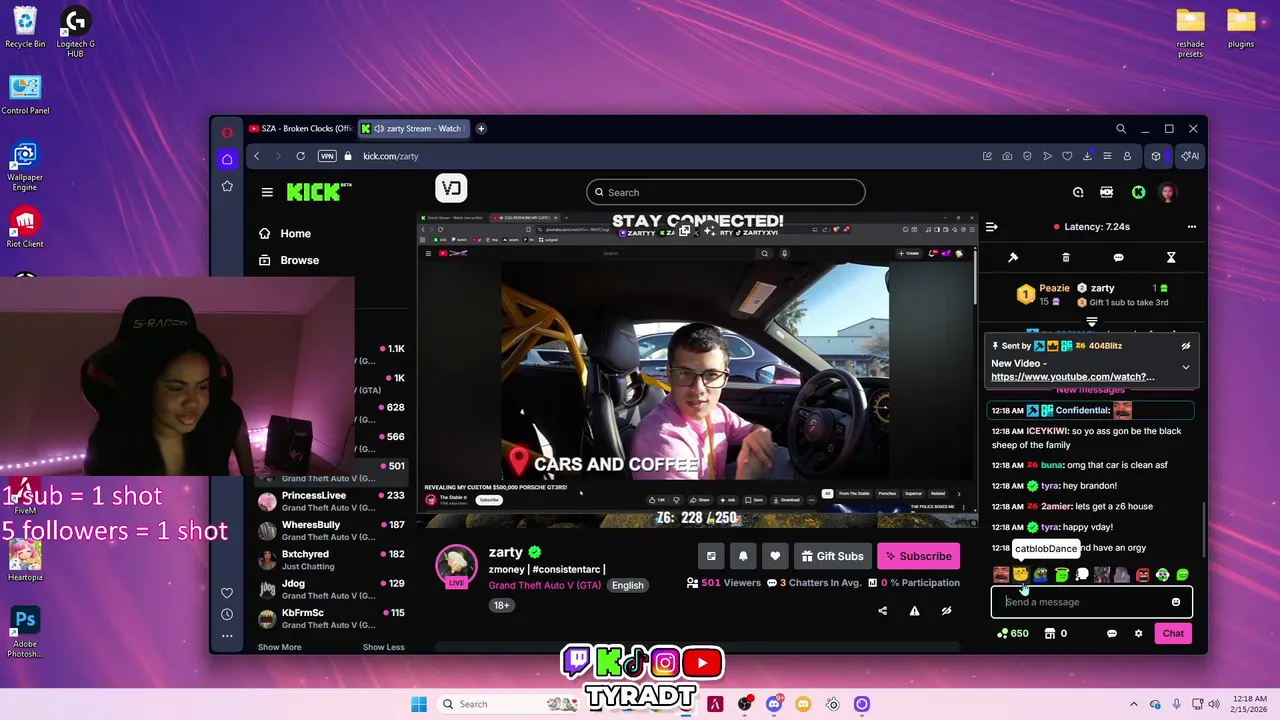Click the hourglass icon in the chat toolbar

pyautogui.click(x=1171, y=258)
